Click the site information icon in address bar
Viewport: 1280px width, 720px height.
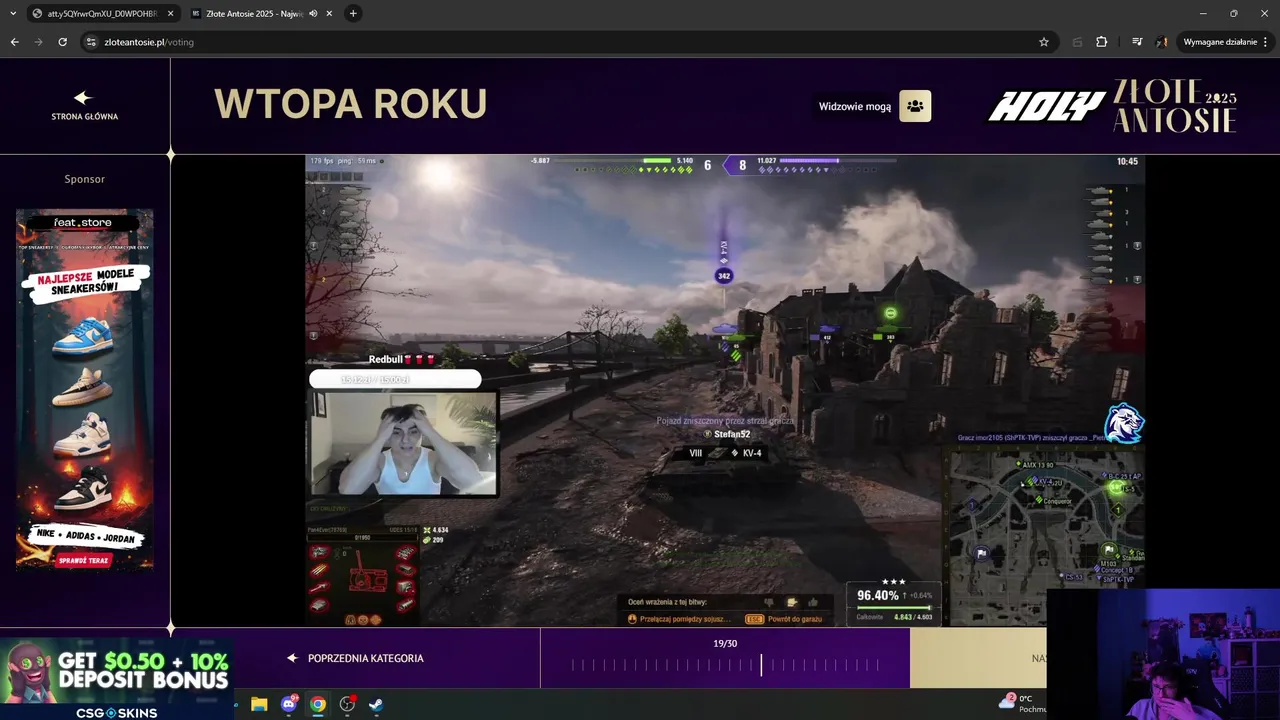[x=91, y=42]
